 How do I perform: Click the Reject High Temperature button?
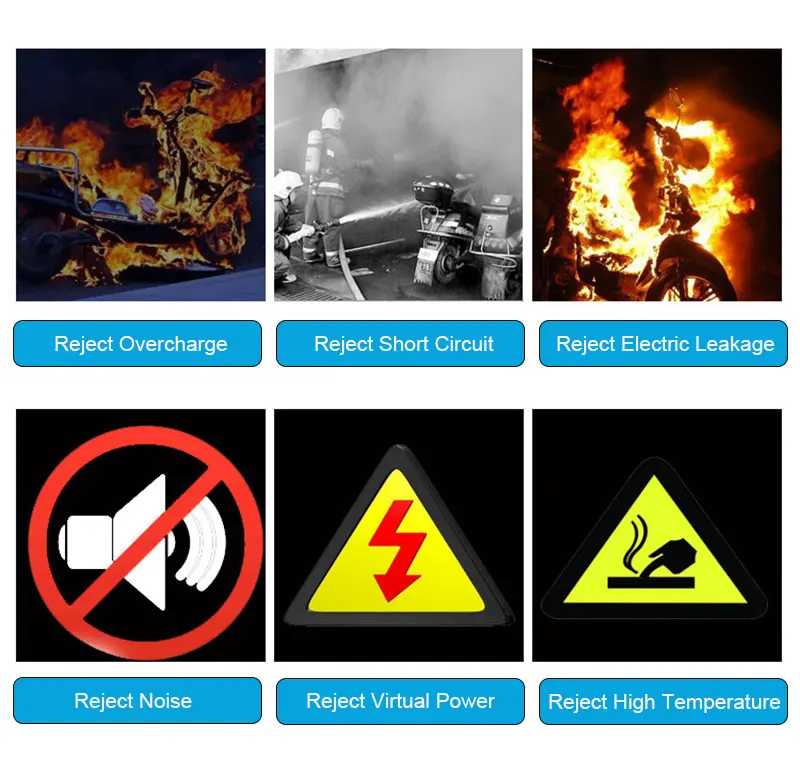tap(663, 701)
